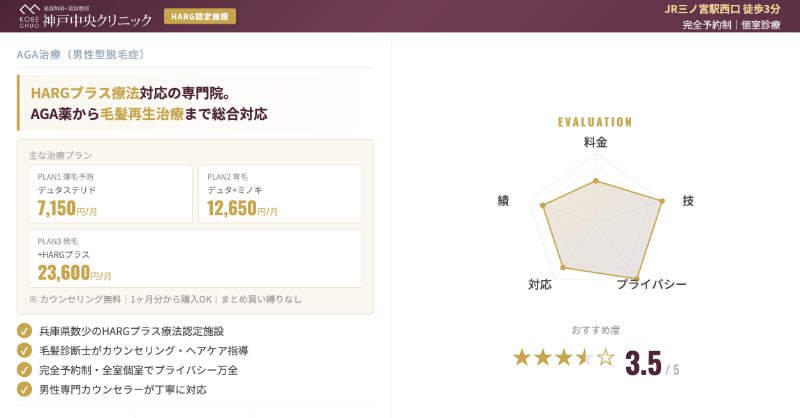Click the 対応 label on radar chart

pos(540,285)
